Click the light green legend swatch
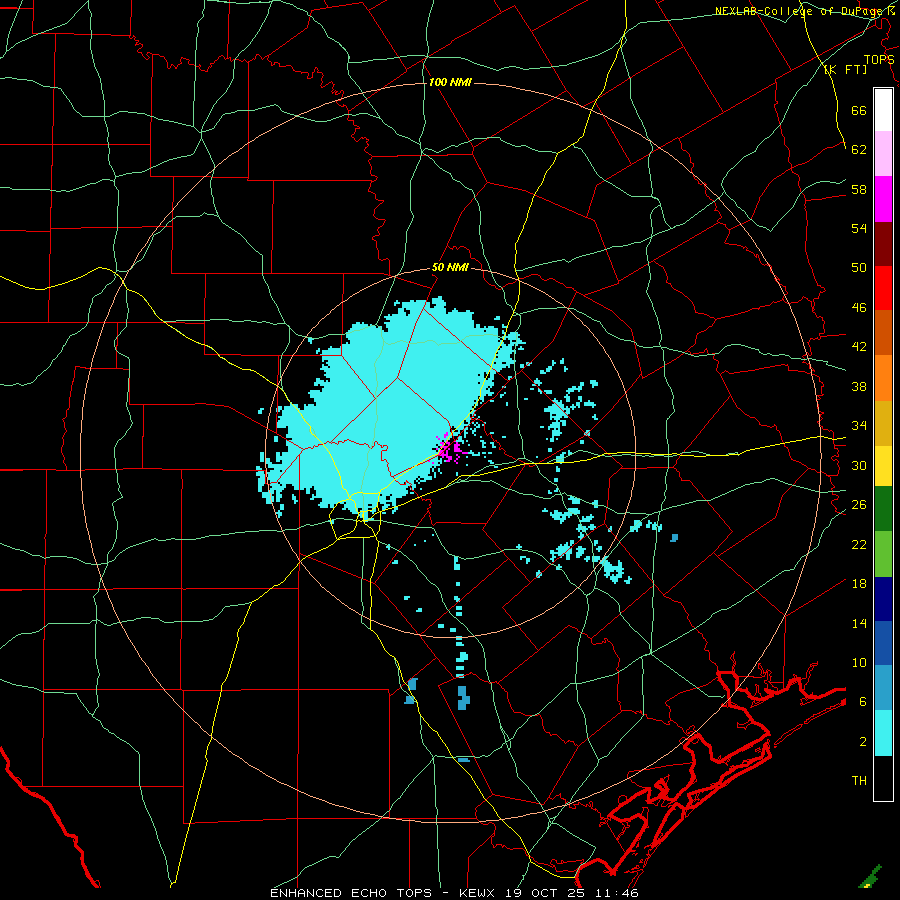This screenshot has height=900, width=900. click(883, 554)
